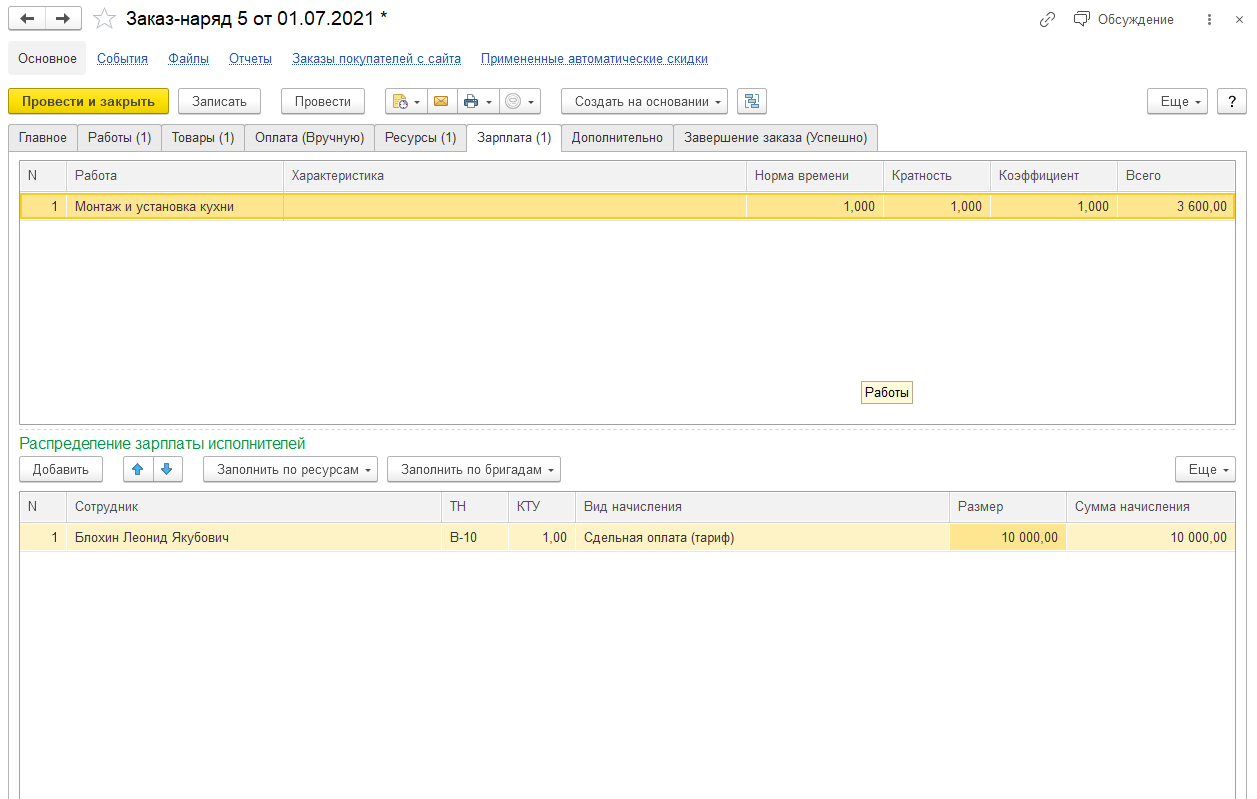Move row up with blue arrow
The width and height of the screenshot is (1257, 799).
coord(138,469)
